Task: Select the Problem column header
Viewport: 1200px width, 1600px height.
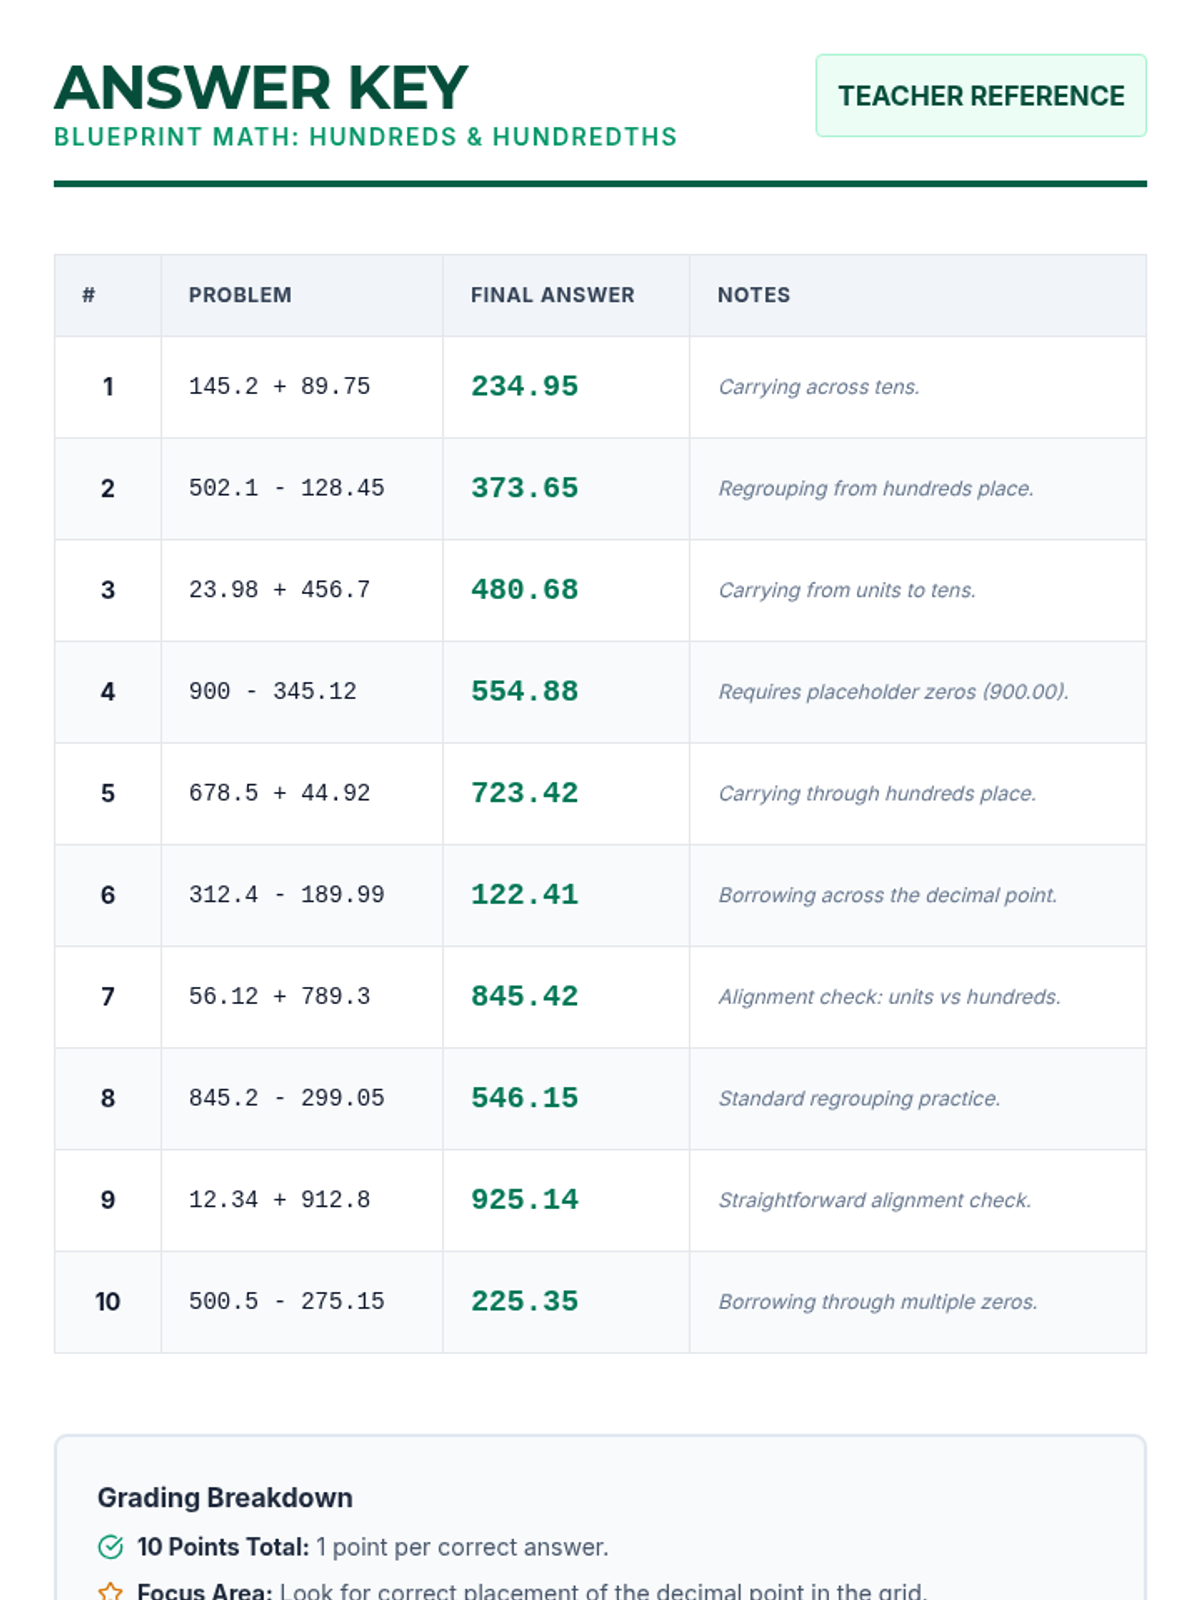Action: point(240,295)
